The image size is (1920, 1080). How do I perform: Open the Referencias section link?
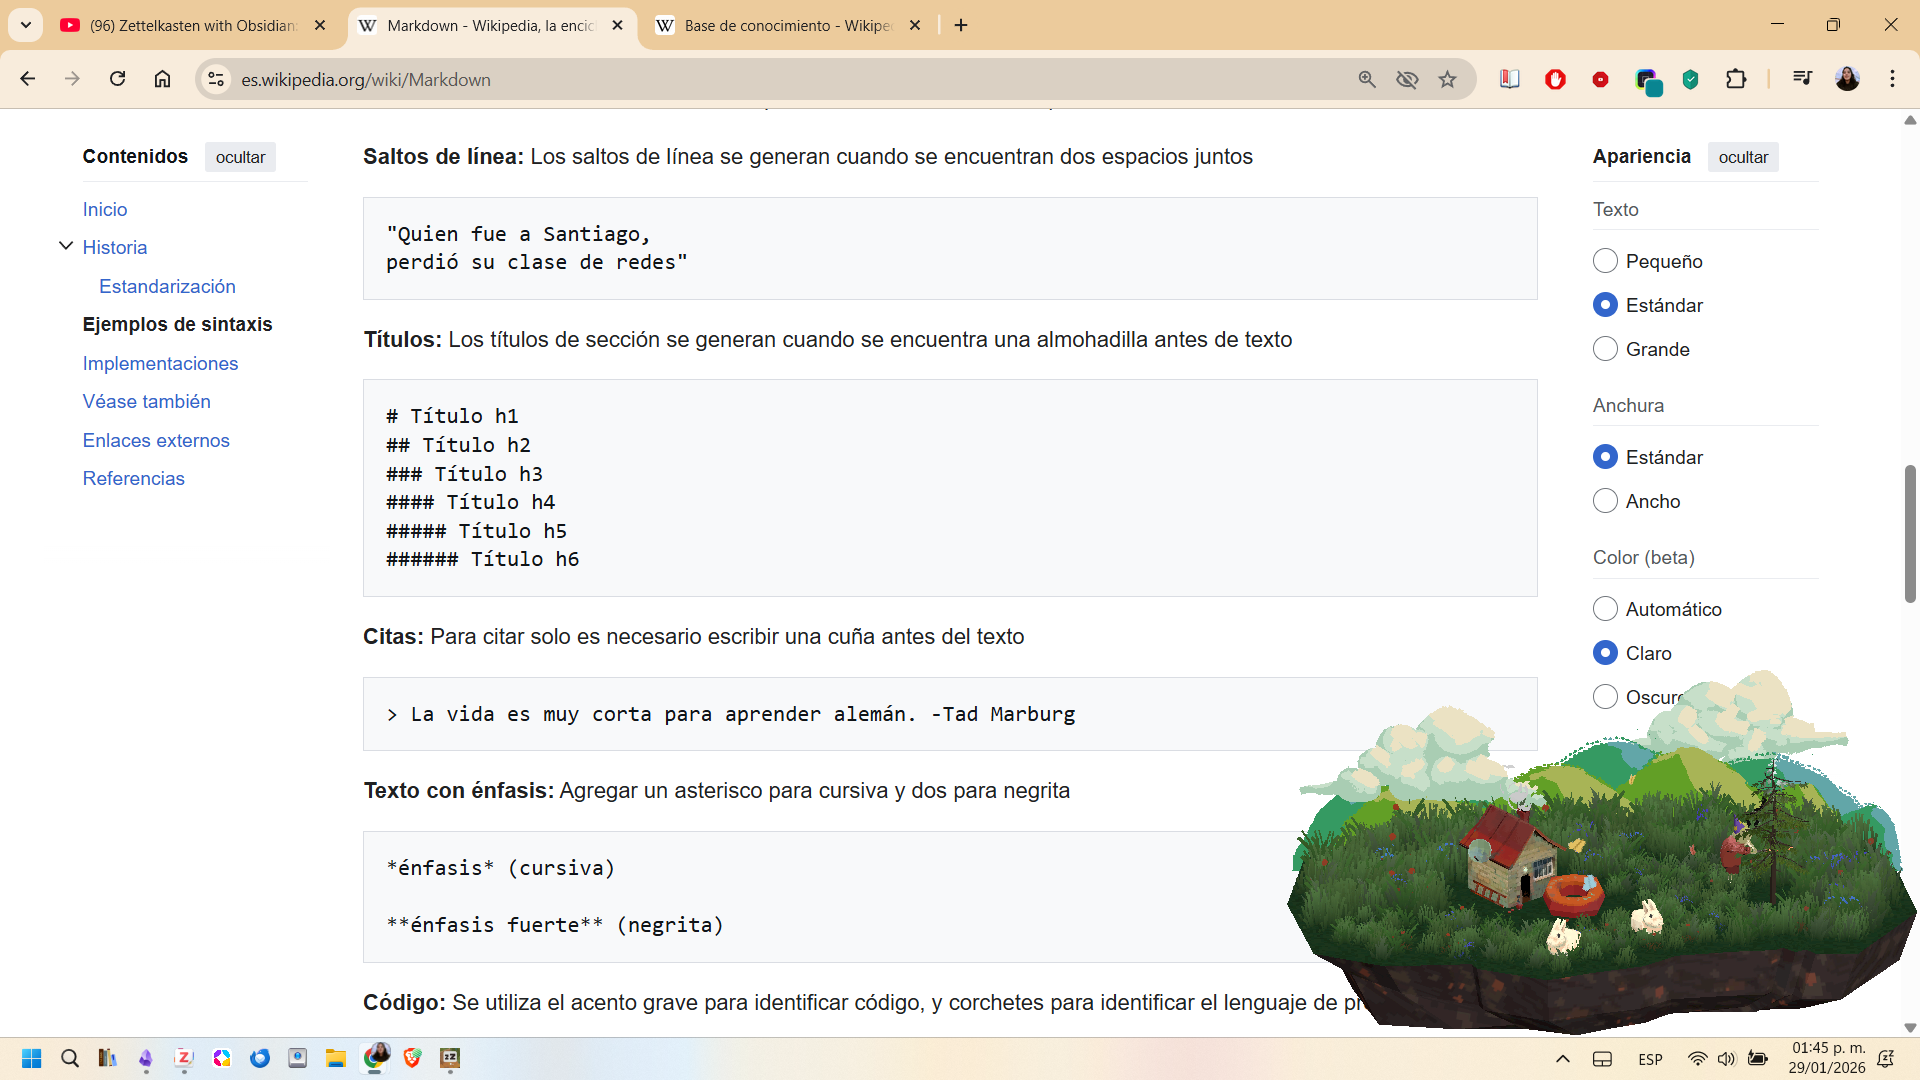[x=133, y=478]
